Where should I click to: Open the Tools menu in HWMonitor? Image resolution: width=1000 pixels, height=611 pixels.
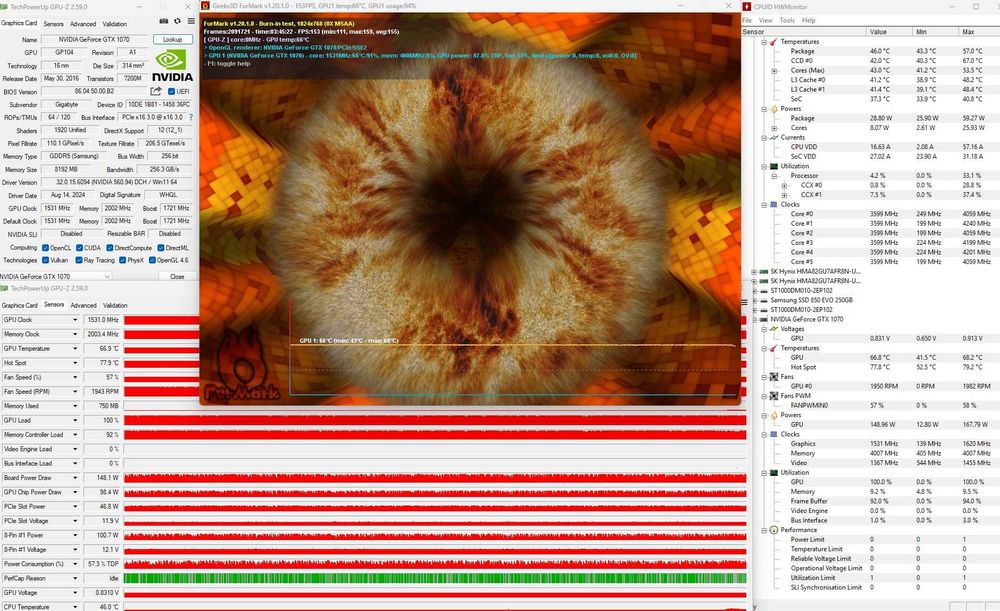(787, 20)
